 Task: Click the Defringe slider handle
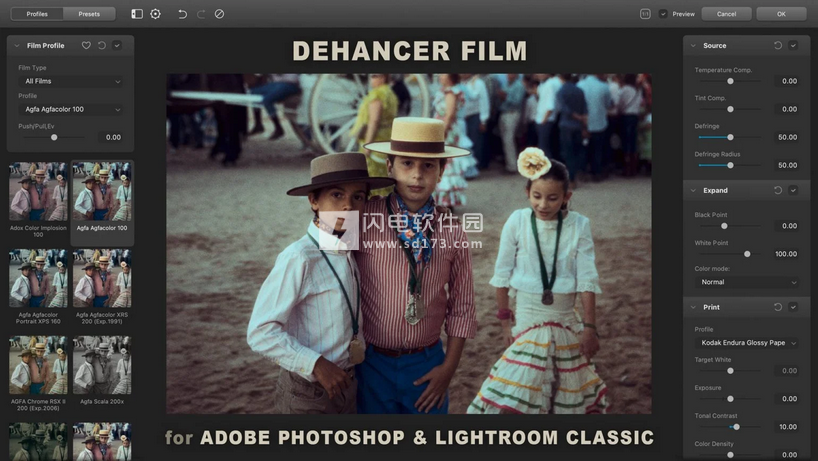(730, 137)
